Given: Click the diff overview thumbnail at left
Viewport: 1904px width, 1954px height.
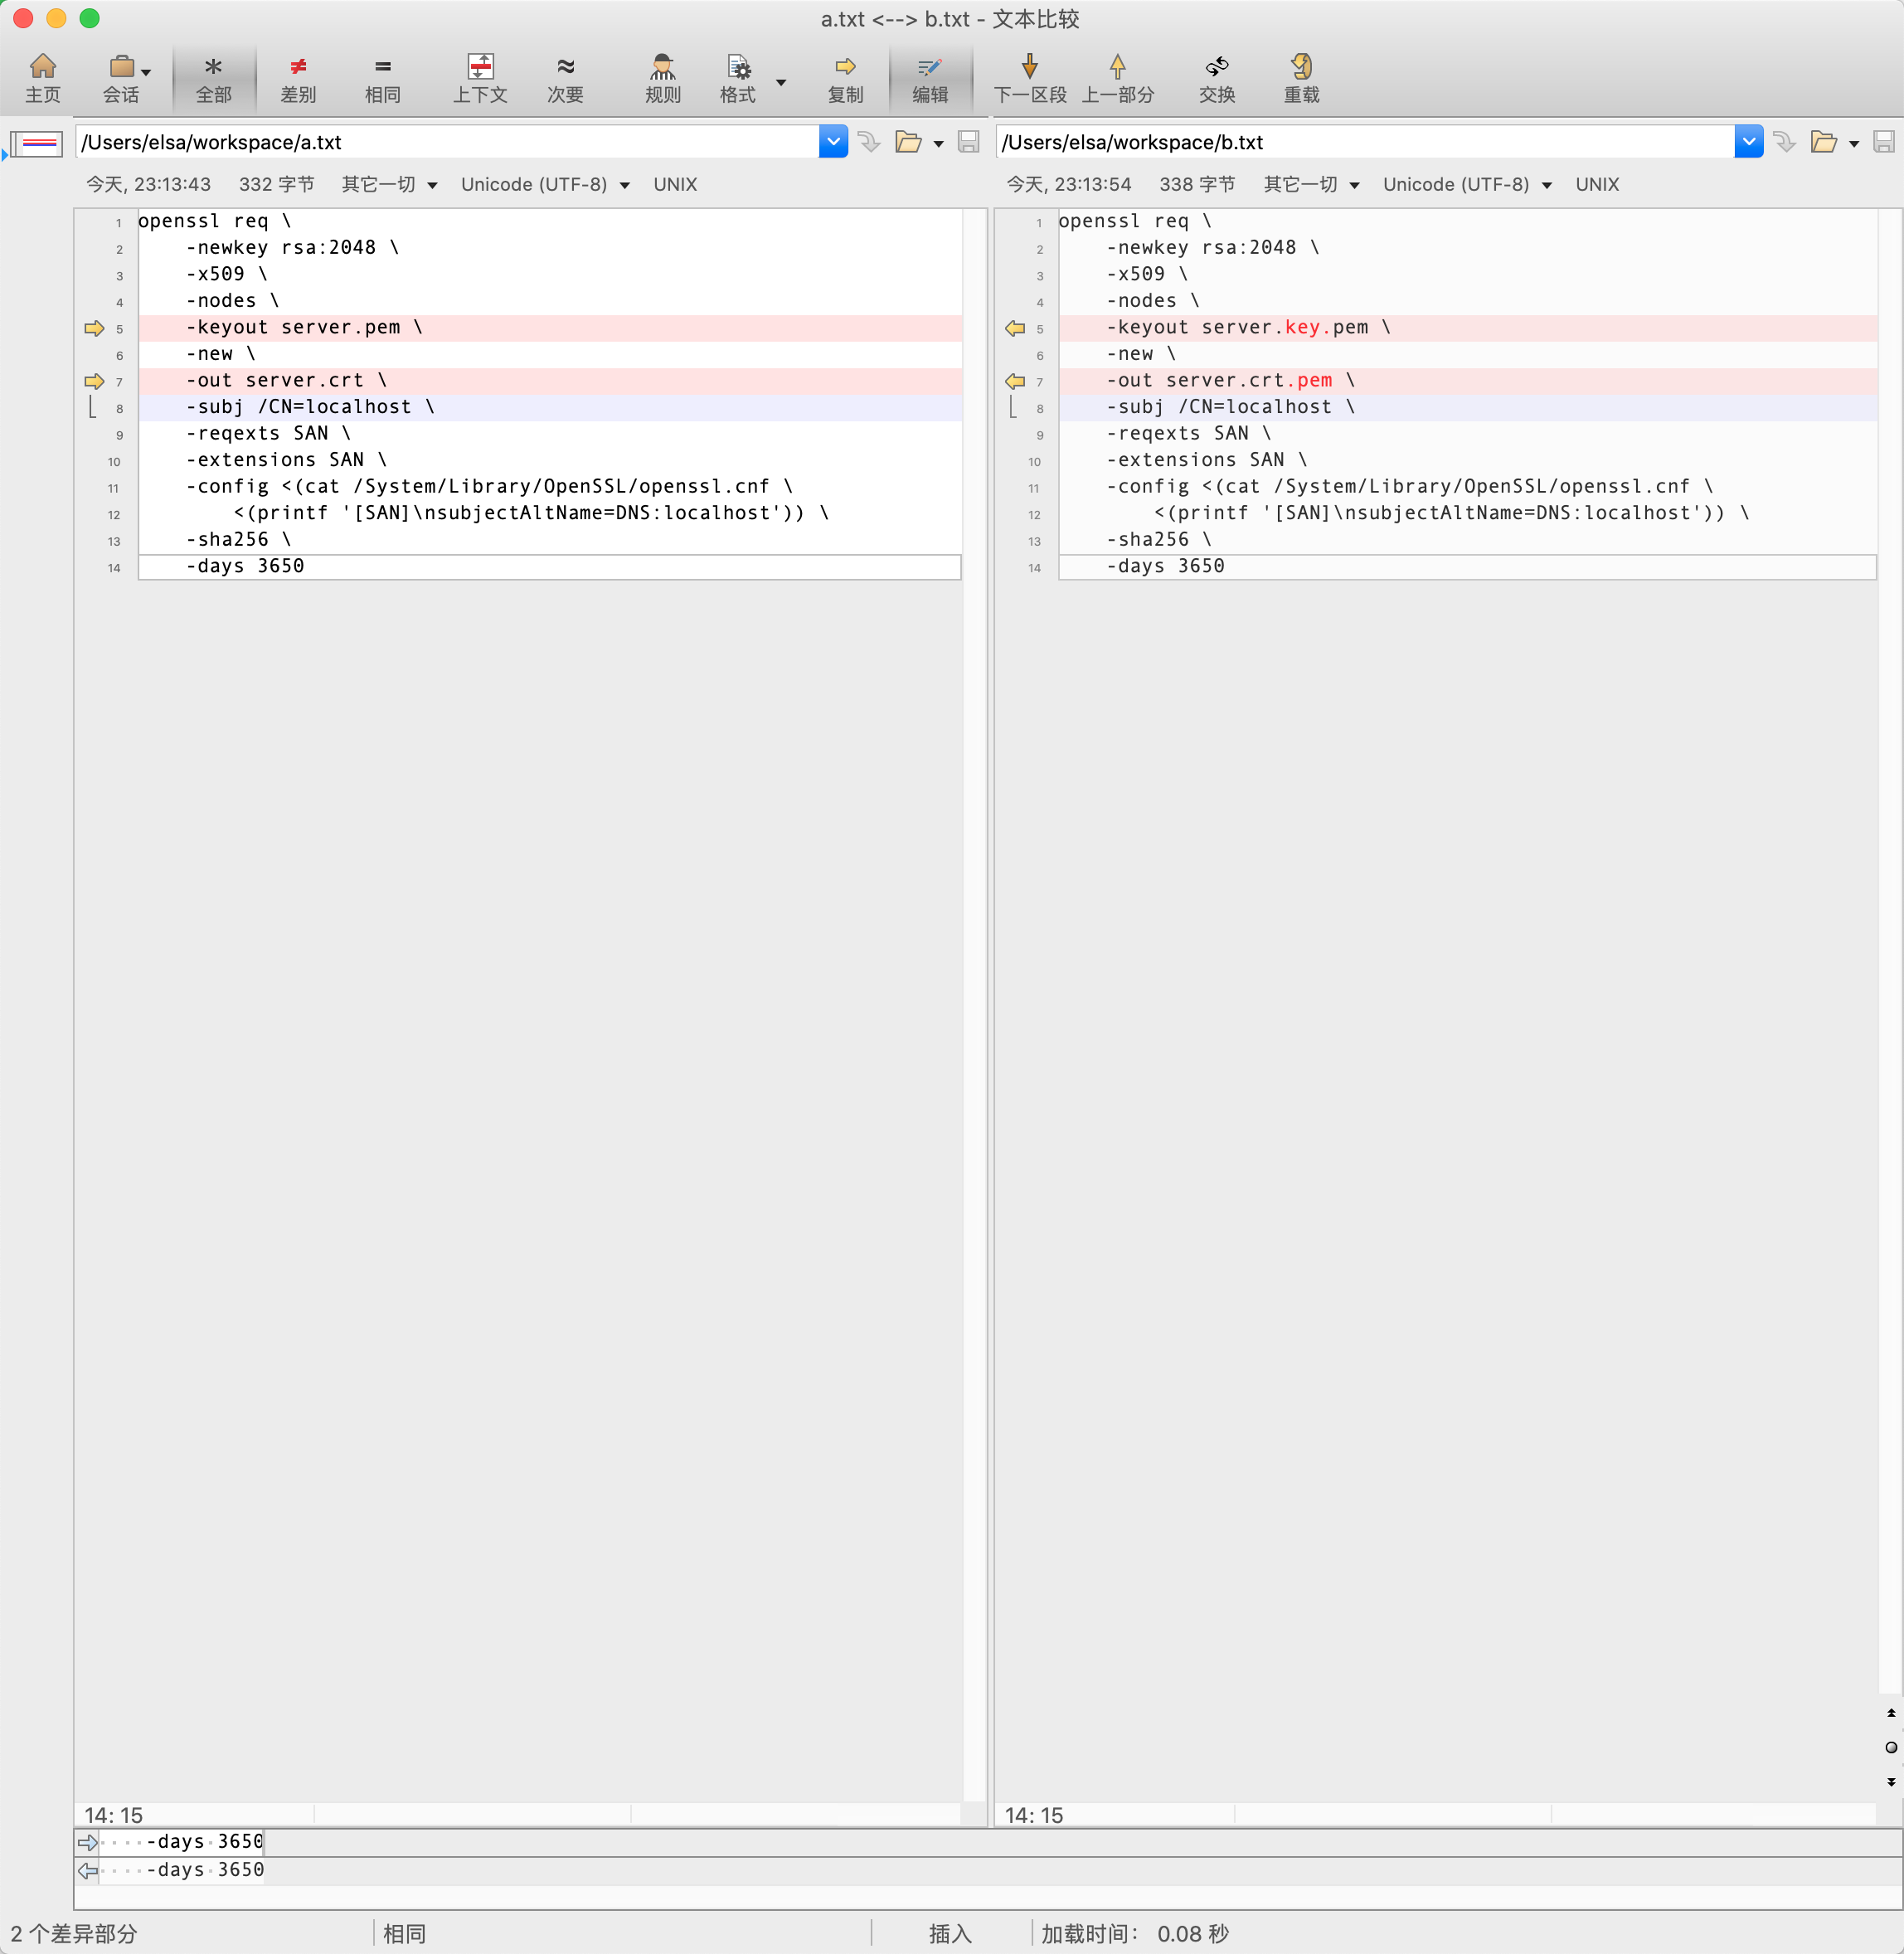Looking at the screenshot, I should (37, 143).
